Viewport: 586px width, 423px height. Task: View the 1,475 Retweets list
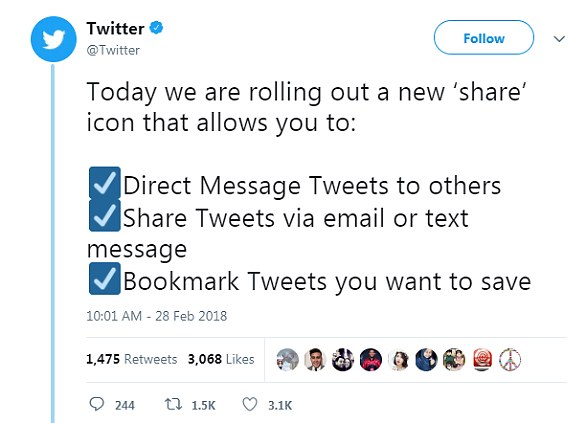[132, 359]
